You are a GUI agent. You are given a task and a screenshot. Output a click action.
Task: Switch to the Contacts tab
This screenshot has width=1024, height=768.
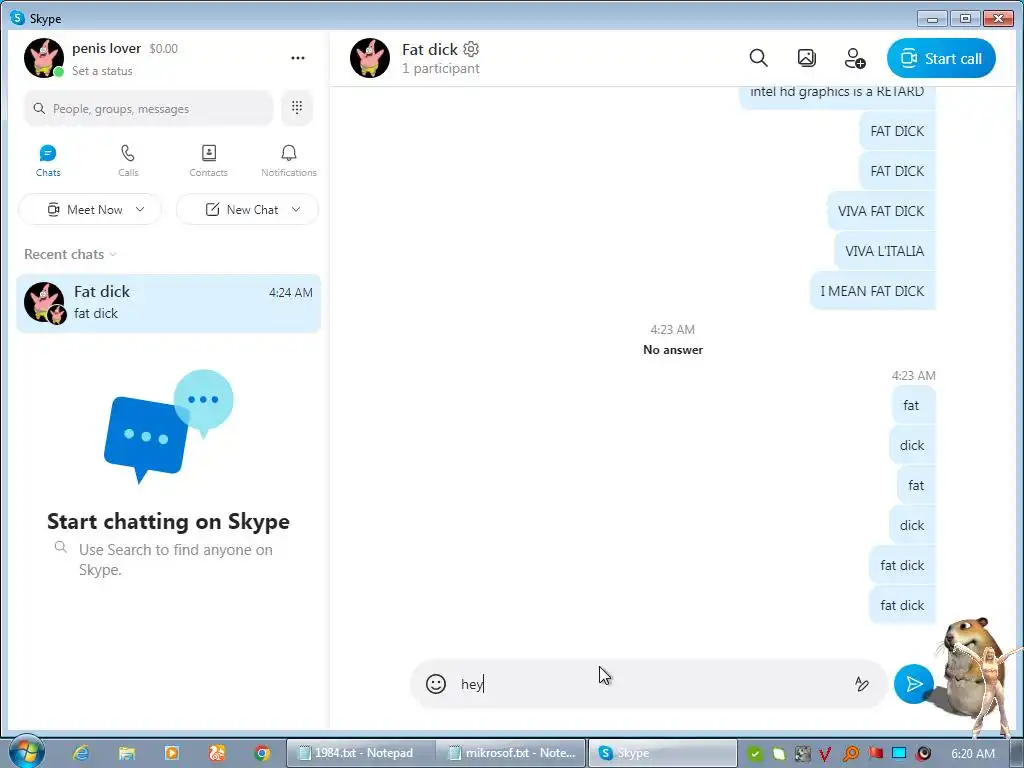[208, 161]
